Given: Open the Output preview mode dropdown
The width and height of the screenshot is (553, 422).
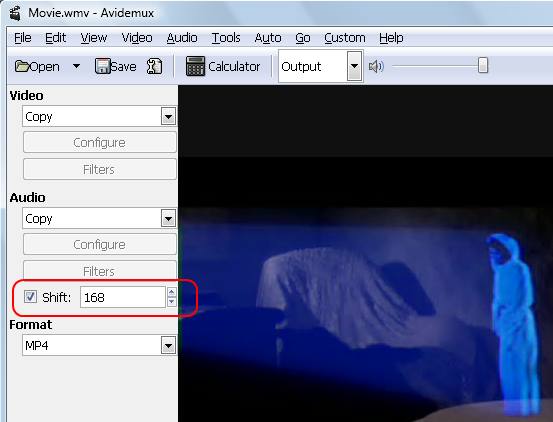Looking at the screenshot, I should click(x=354, y=66).
